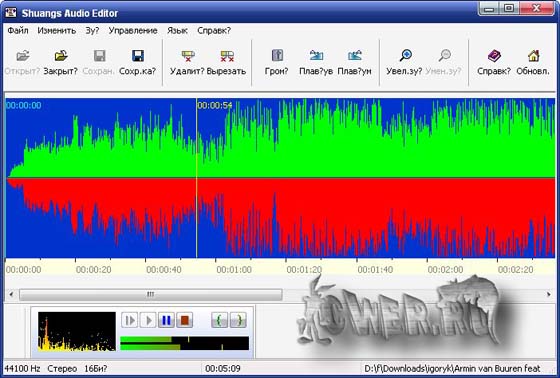Open the Файл menu

pyautogui.click(x=18, y=31)
